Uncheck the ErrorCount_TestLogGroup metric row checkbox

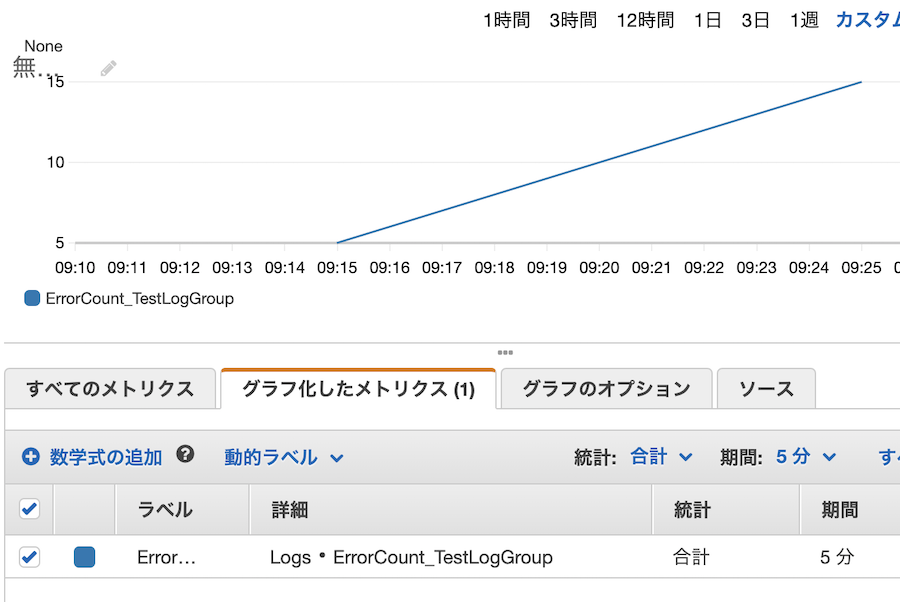[29, 557]
